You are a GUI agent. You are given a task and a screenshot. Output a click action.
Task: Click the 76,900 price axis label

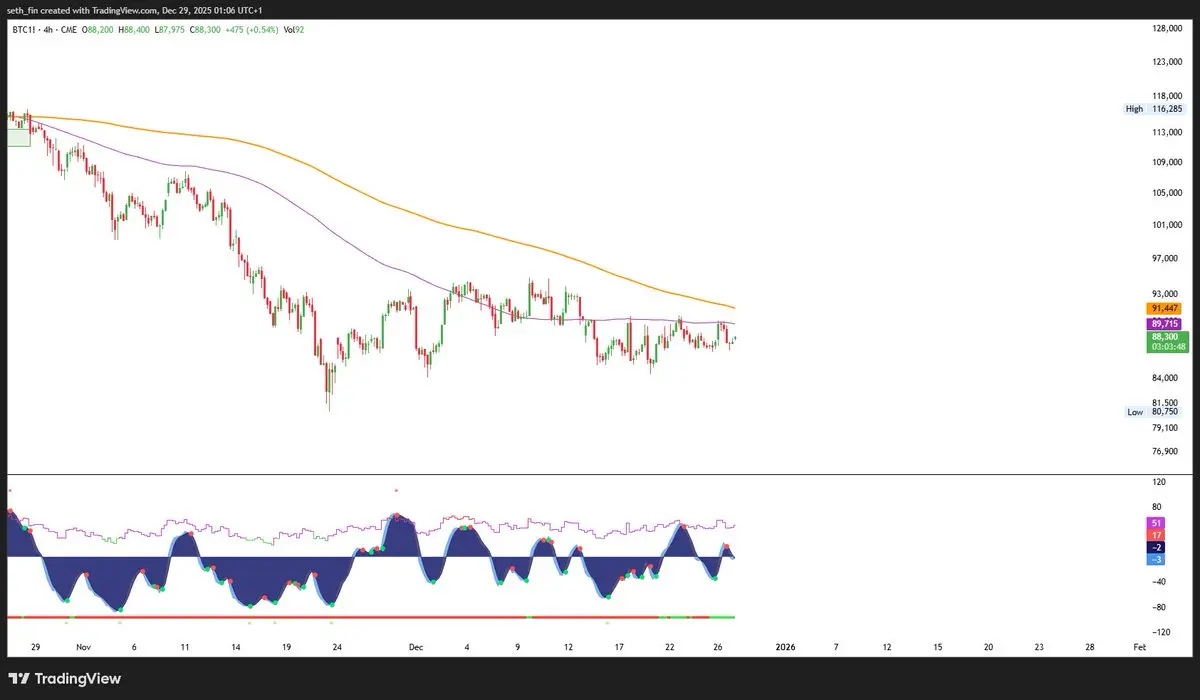point(1167,452)
